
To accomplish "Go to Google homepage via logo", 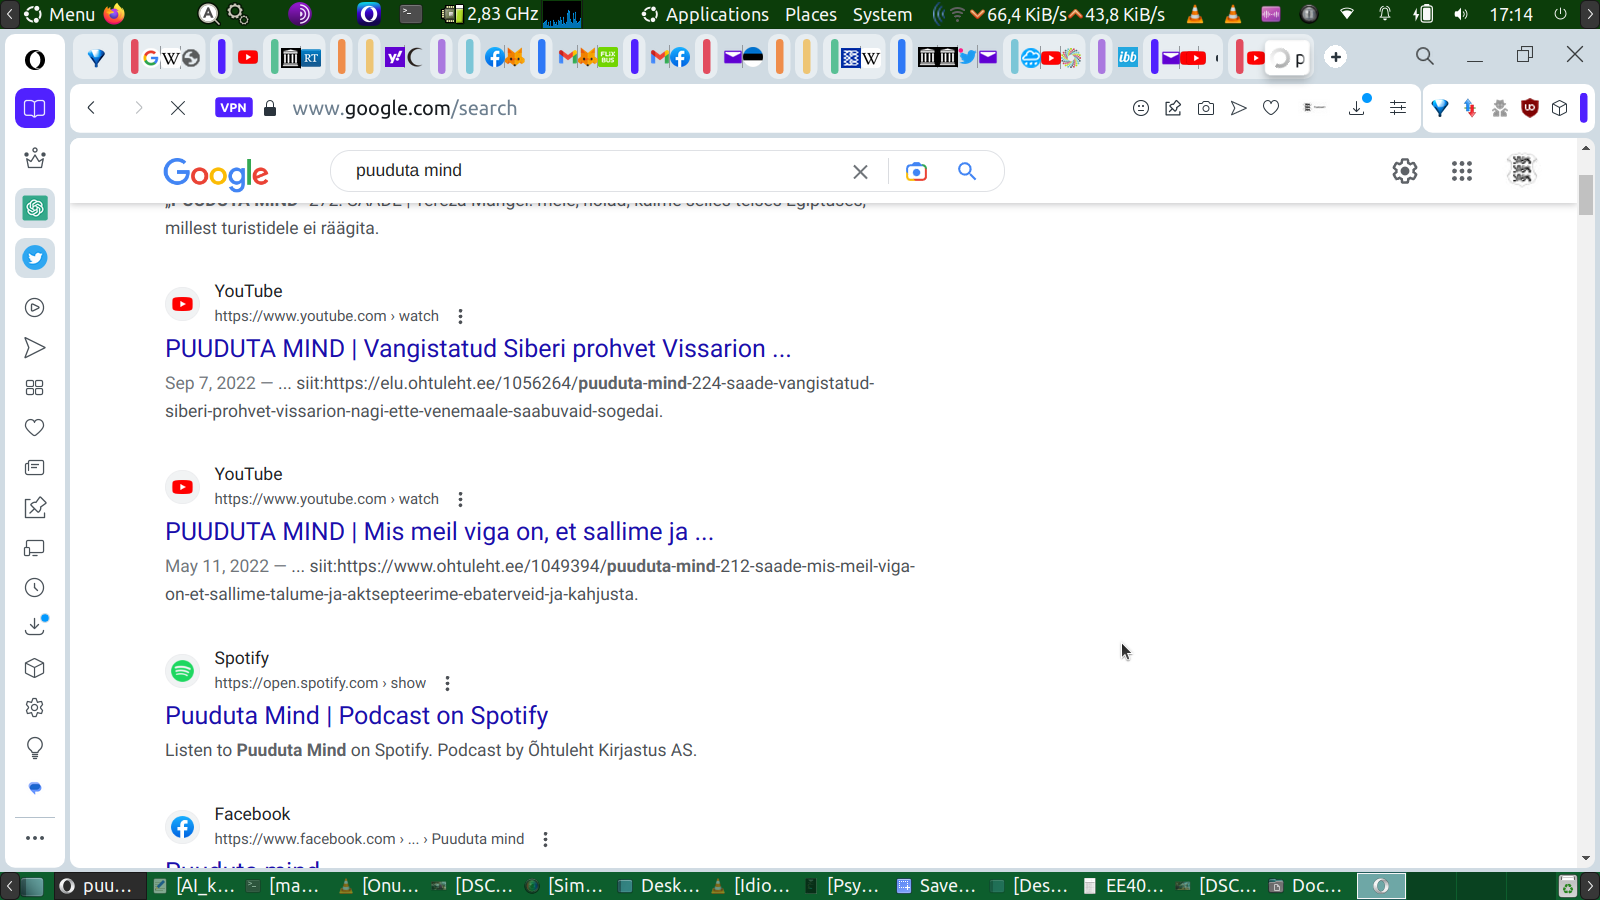I will point(216,174).
